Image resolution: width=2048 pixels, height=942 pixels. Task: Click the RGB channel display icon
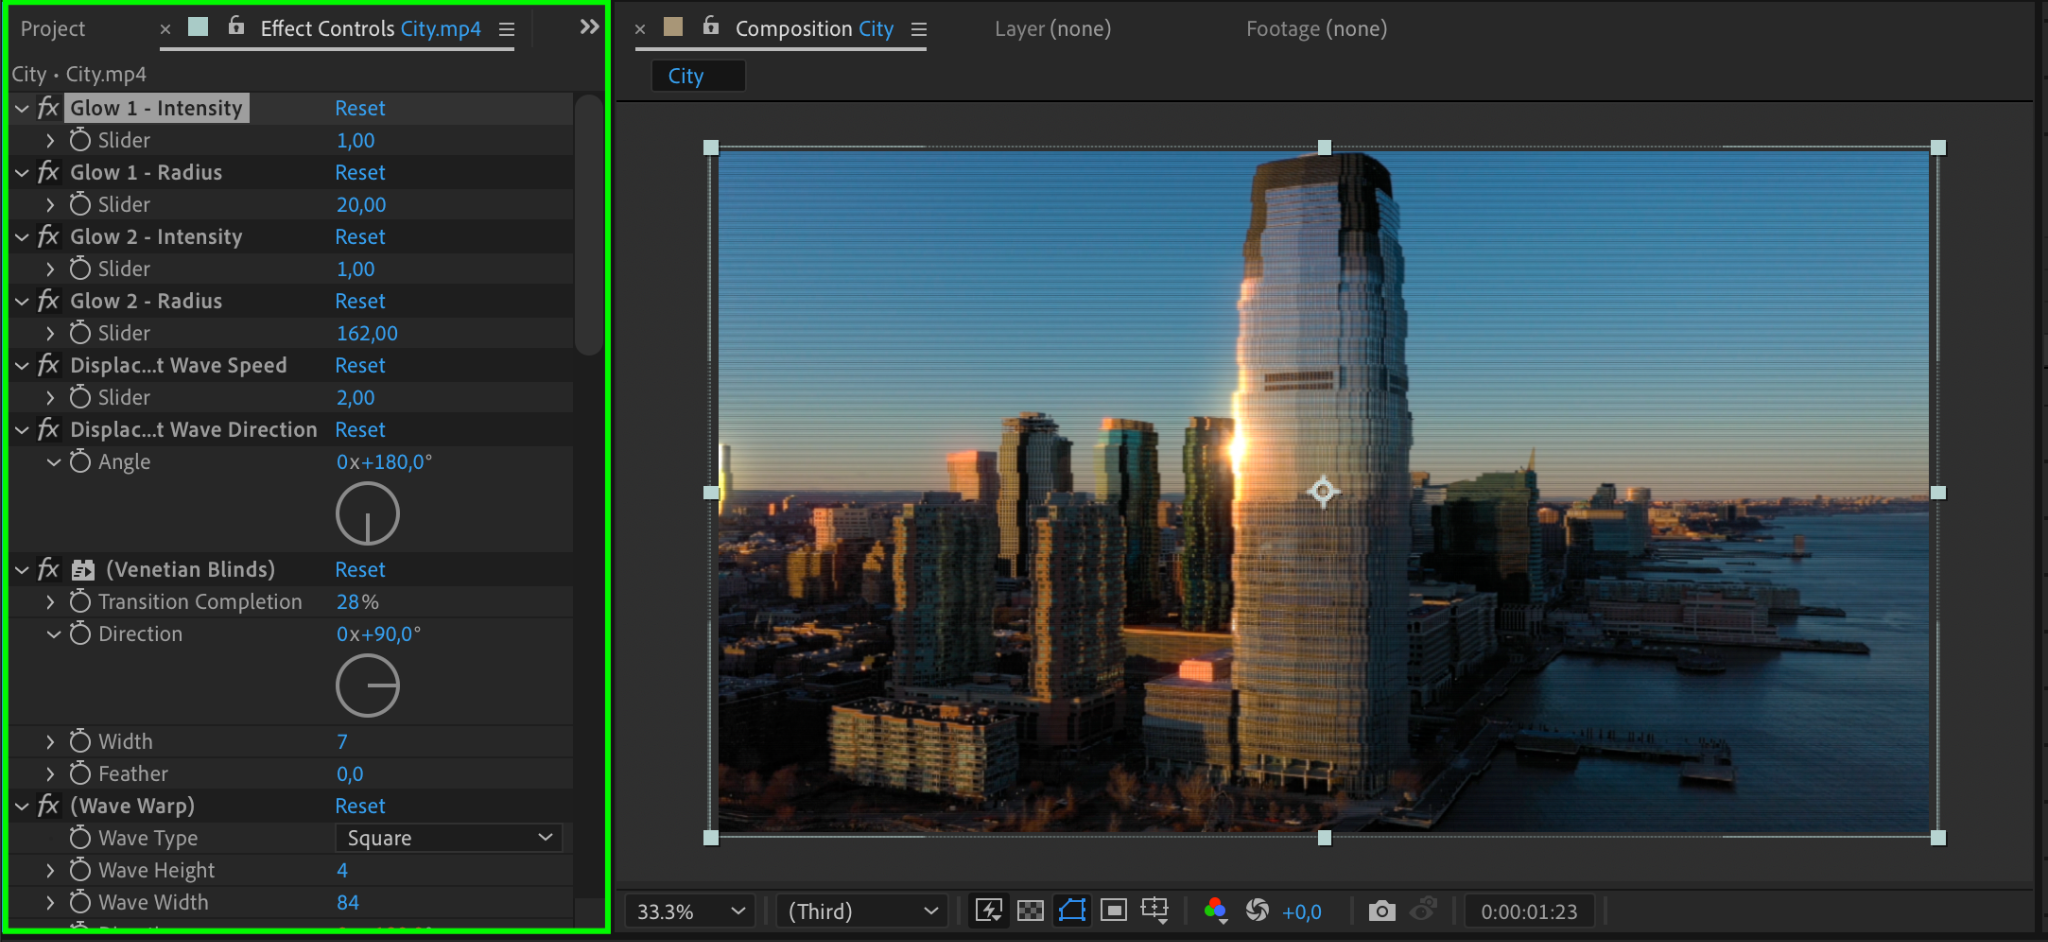(x=1215, y=910)
